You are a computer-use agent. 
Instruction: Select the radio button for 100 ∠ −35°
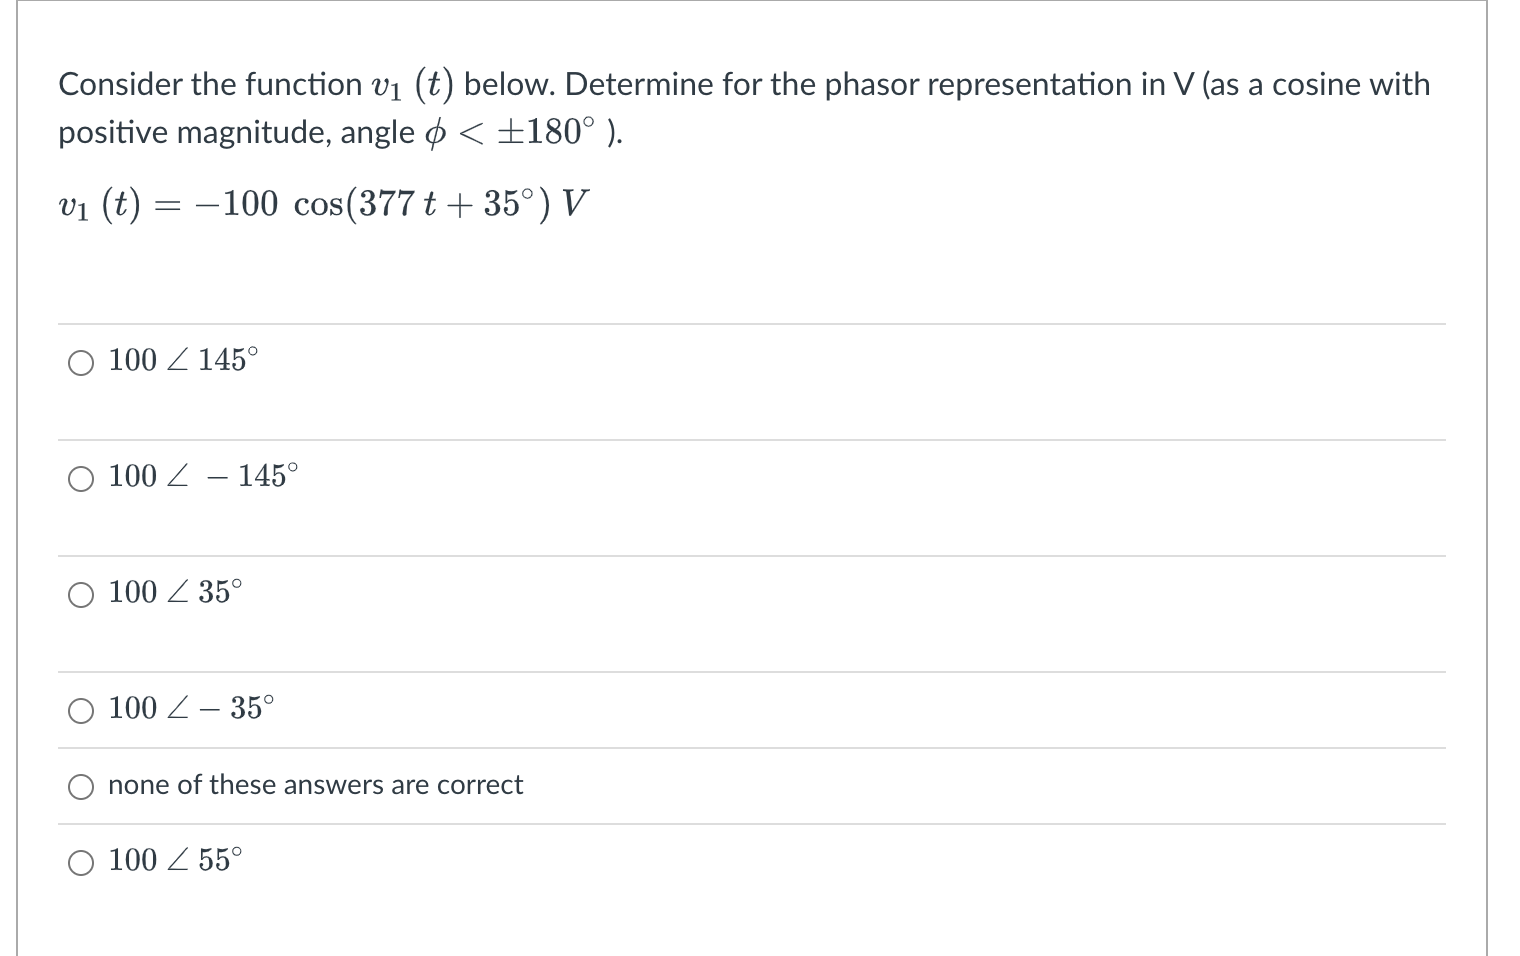click(81, 711)
